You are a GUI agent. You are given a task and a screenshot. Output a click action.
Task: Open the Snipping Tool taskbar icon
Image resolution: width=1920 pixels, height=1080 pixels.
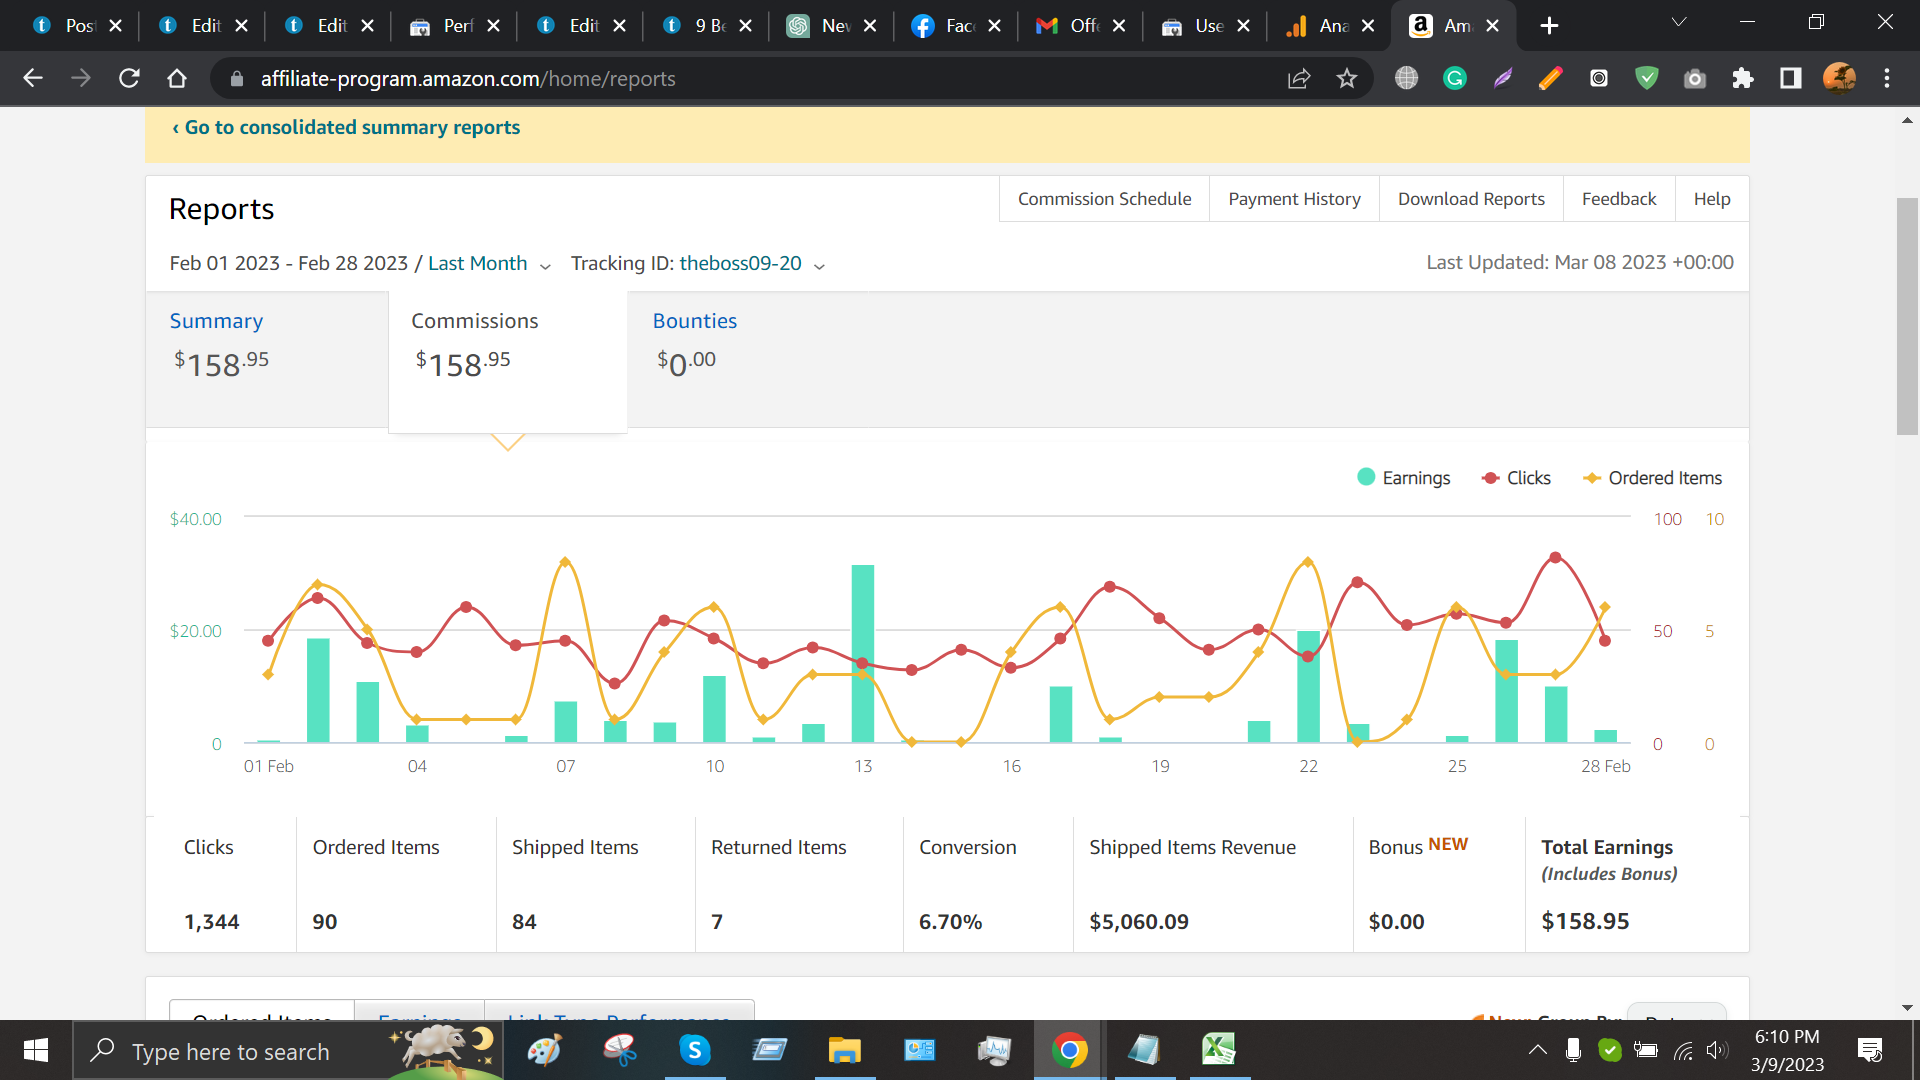coord(620,1050)
